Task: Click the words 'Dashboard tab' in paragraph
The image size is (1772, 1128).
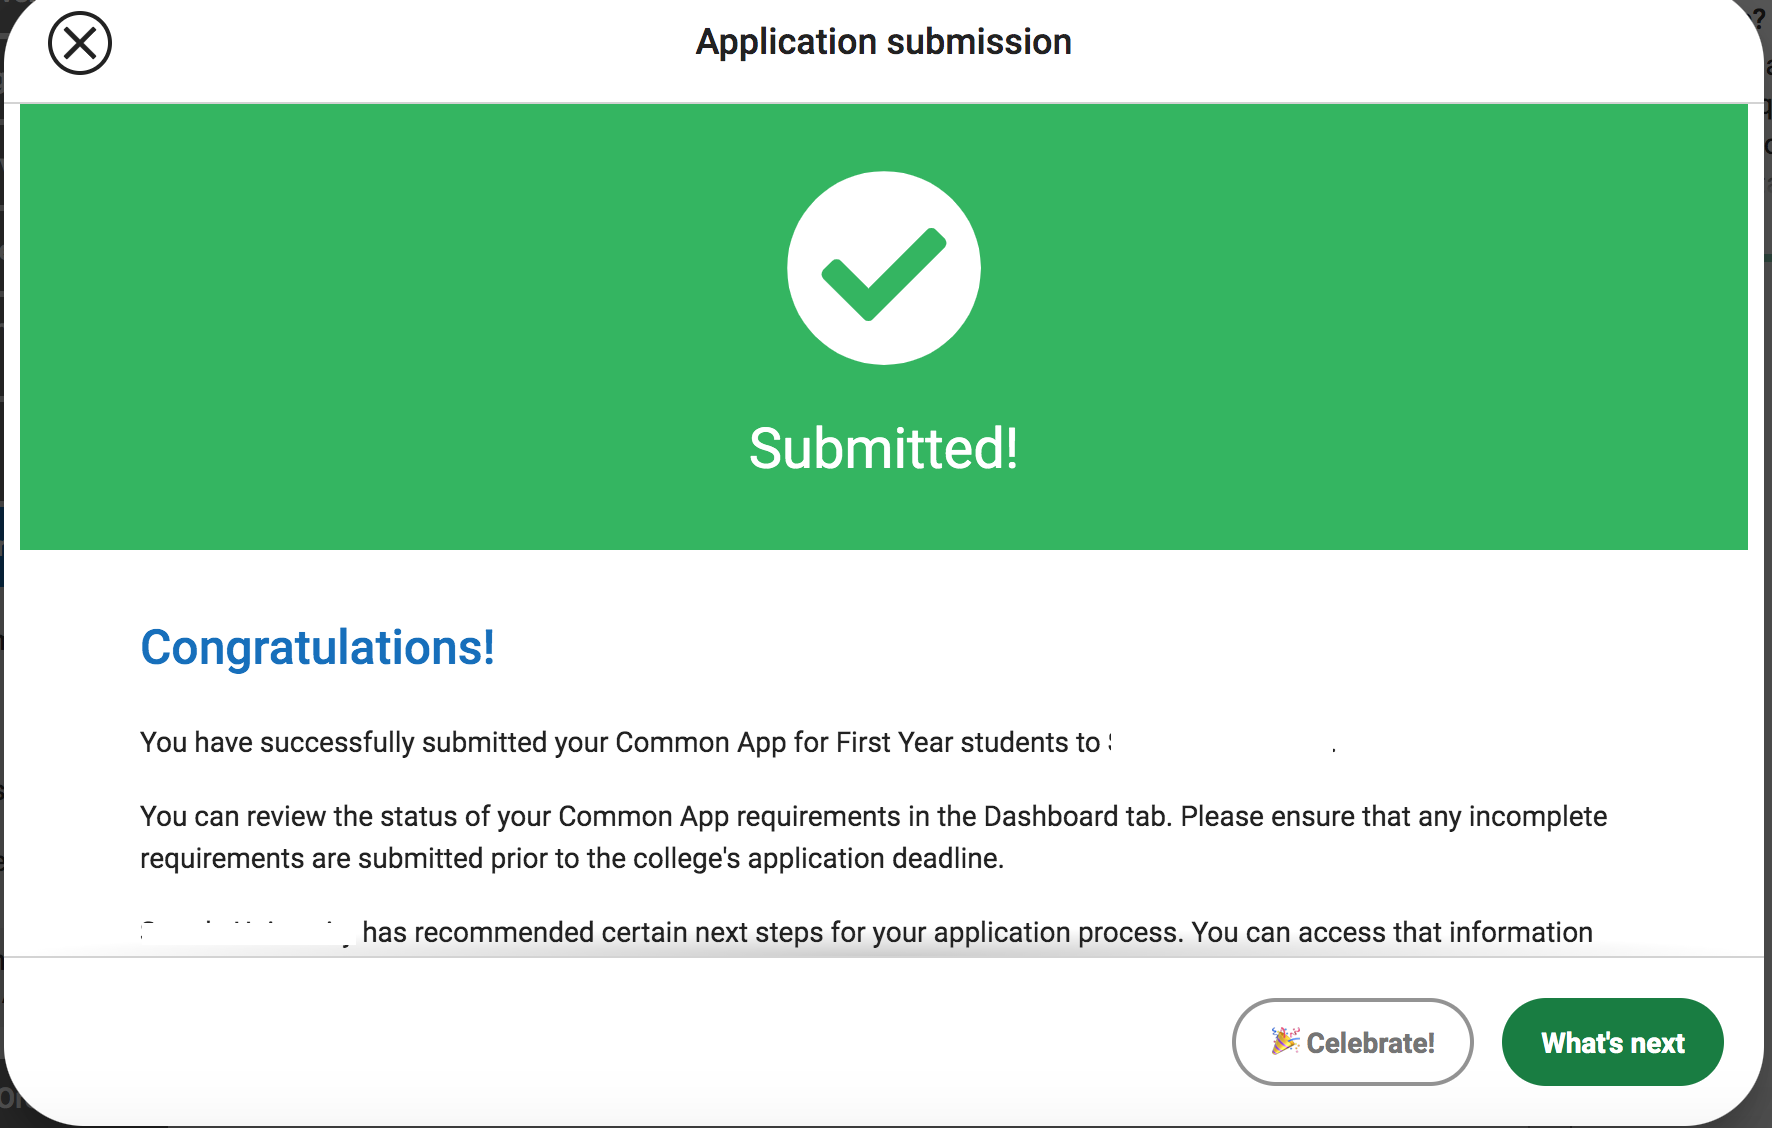Action: coord(1076,817)
